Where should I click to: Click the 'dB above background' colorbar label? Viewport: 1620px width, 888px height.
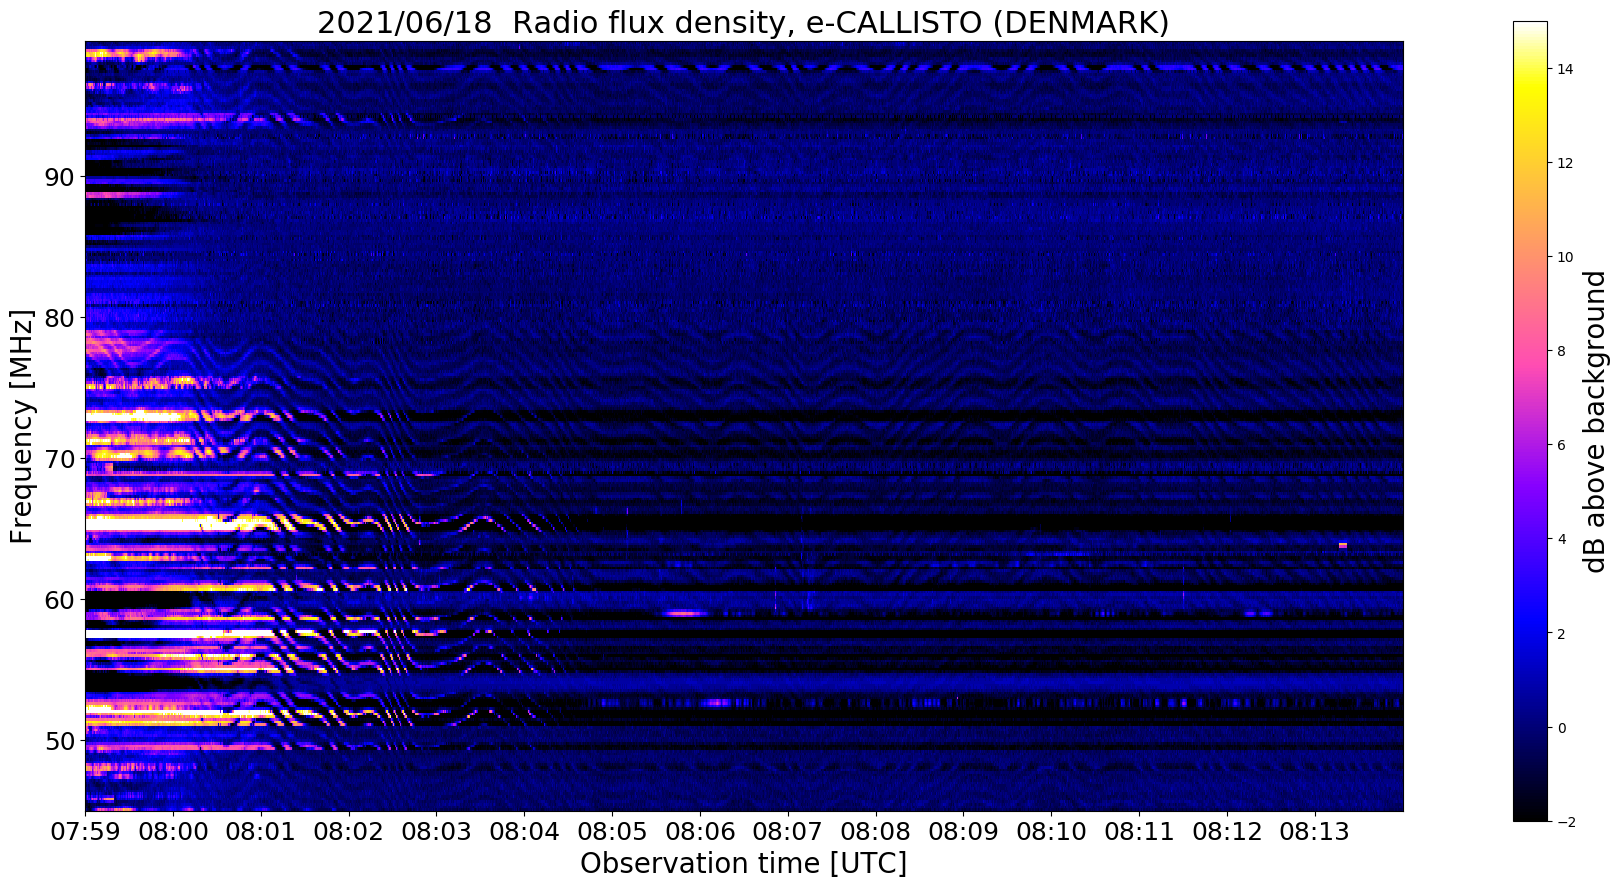point(1595,421)
